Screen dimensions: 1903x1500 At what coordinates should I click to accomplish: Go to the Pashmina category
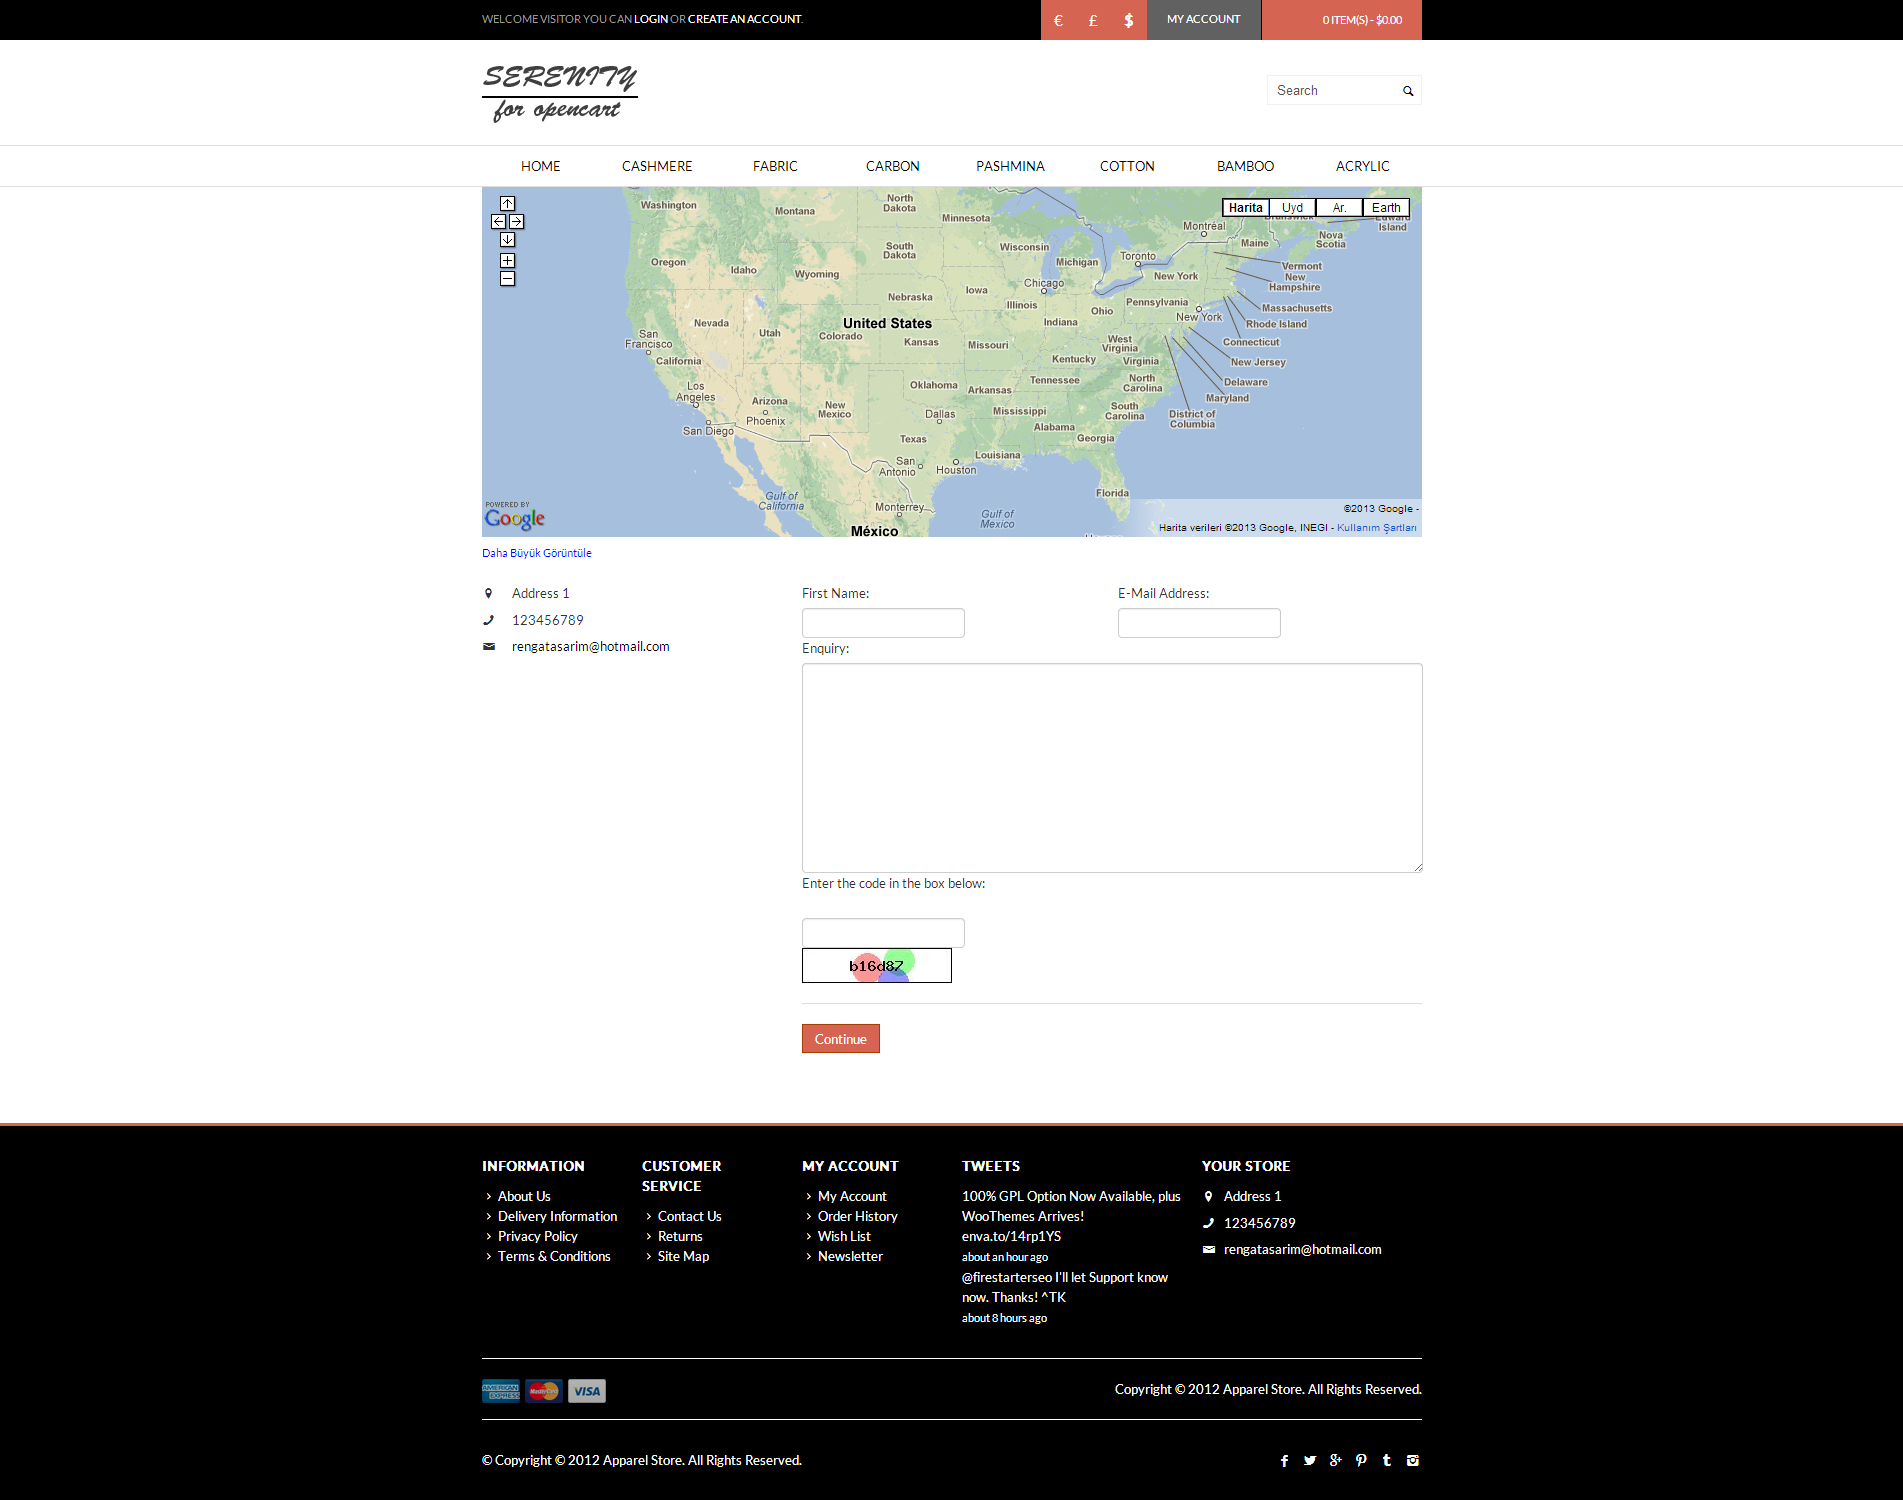(1010, 166)
